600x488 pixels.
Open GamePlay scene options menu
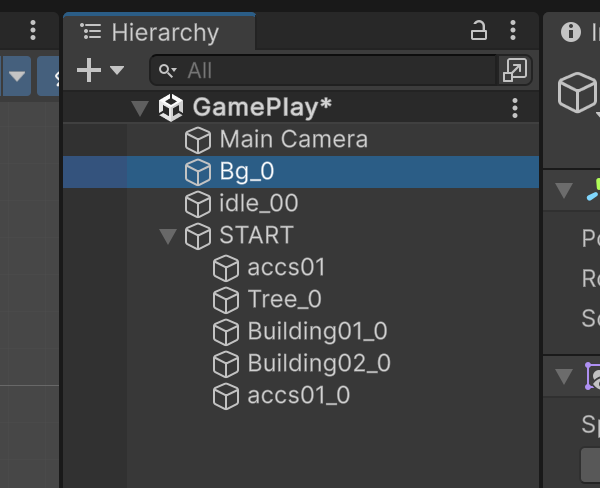coord(515,108)
